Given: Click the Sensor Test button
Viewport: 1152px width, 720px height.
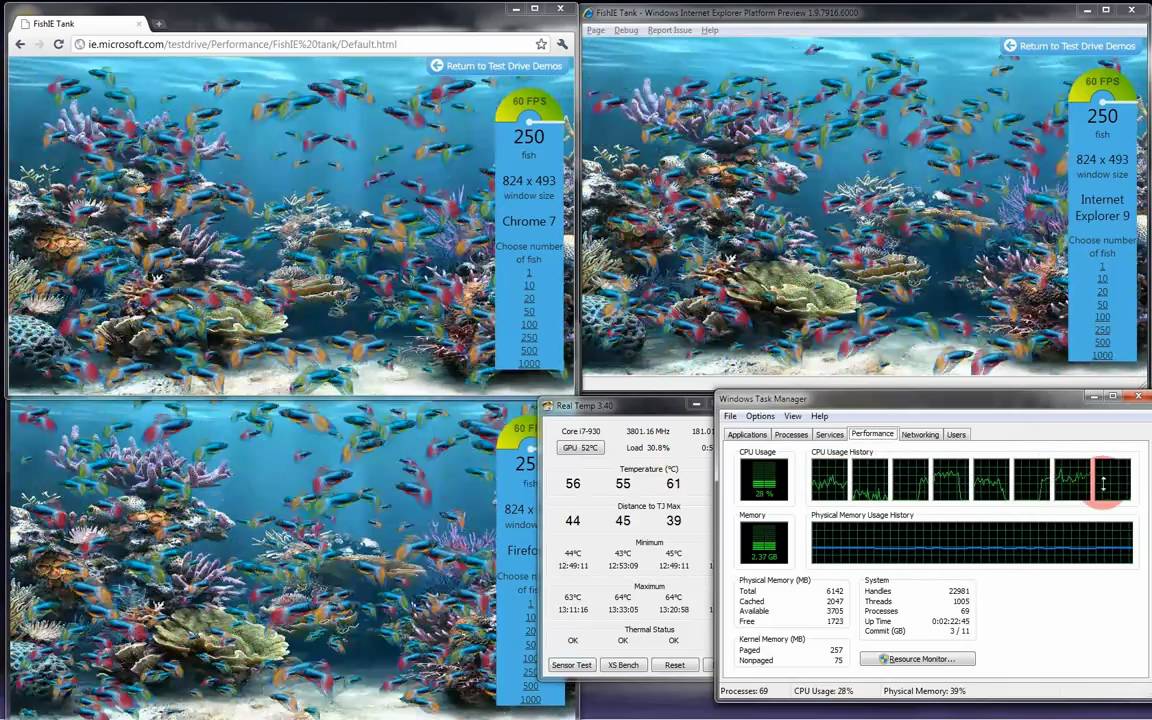Looking at the screenshot, I should pyautogui.click(x=572, y=665).
